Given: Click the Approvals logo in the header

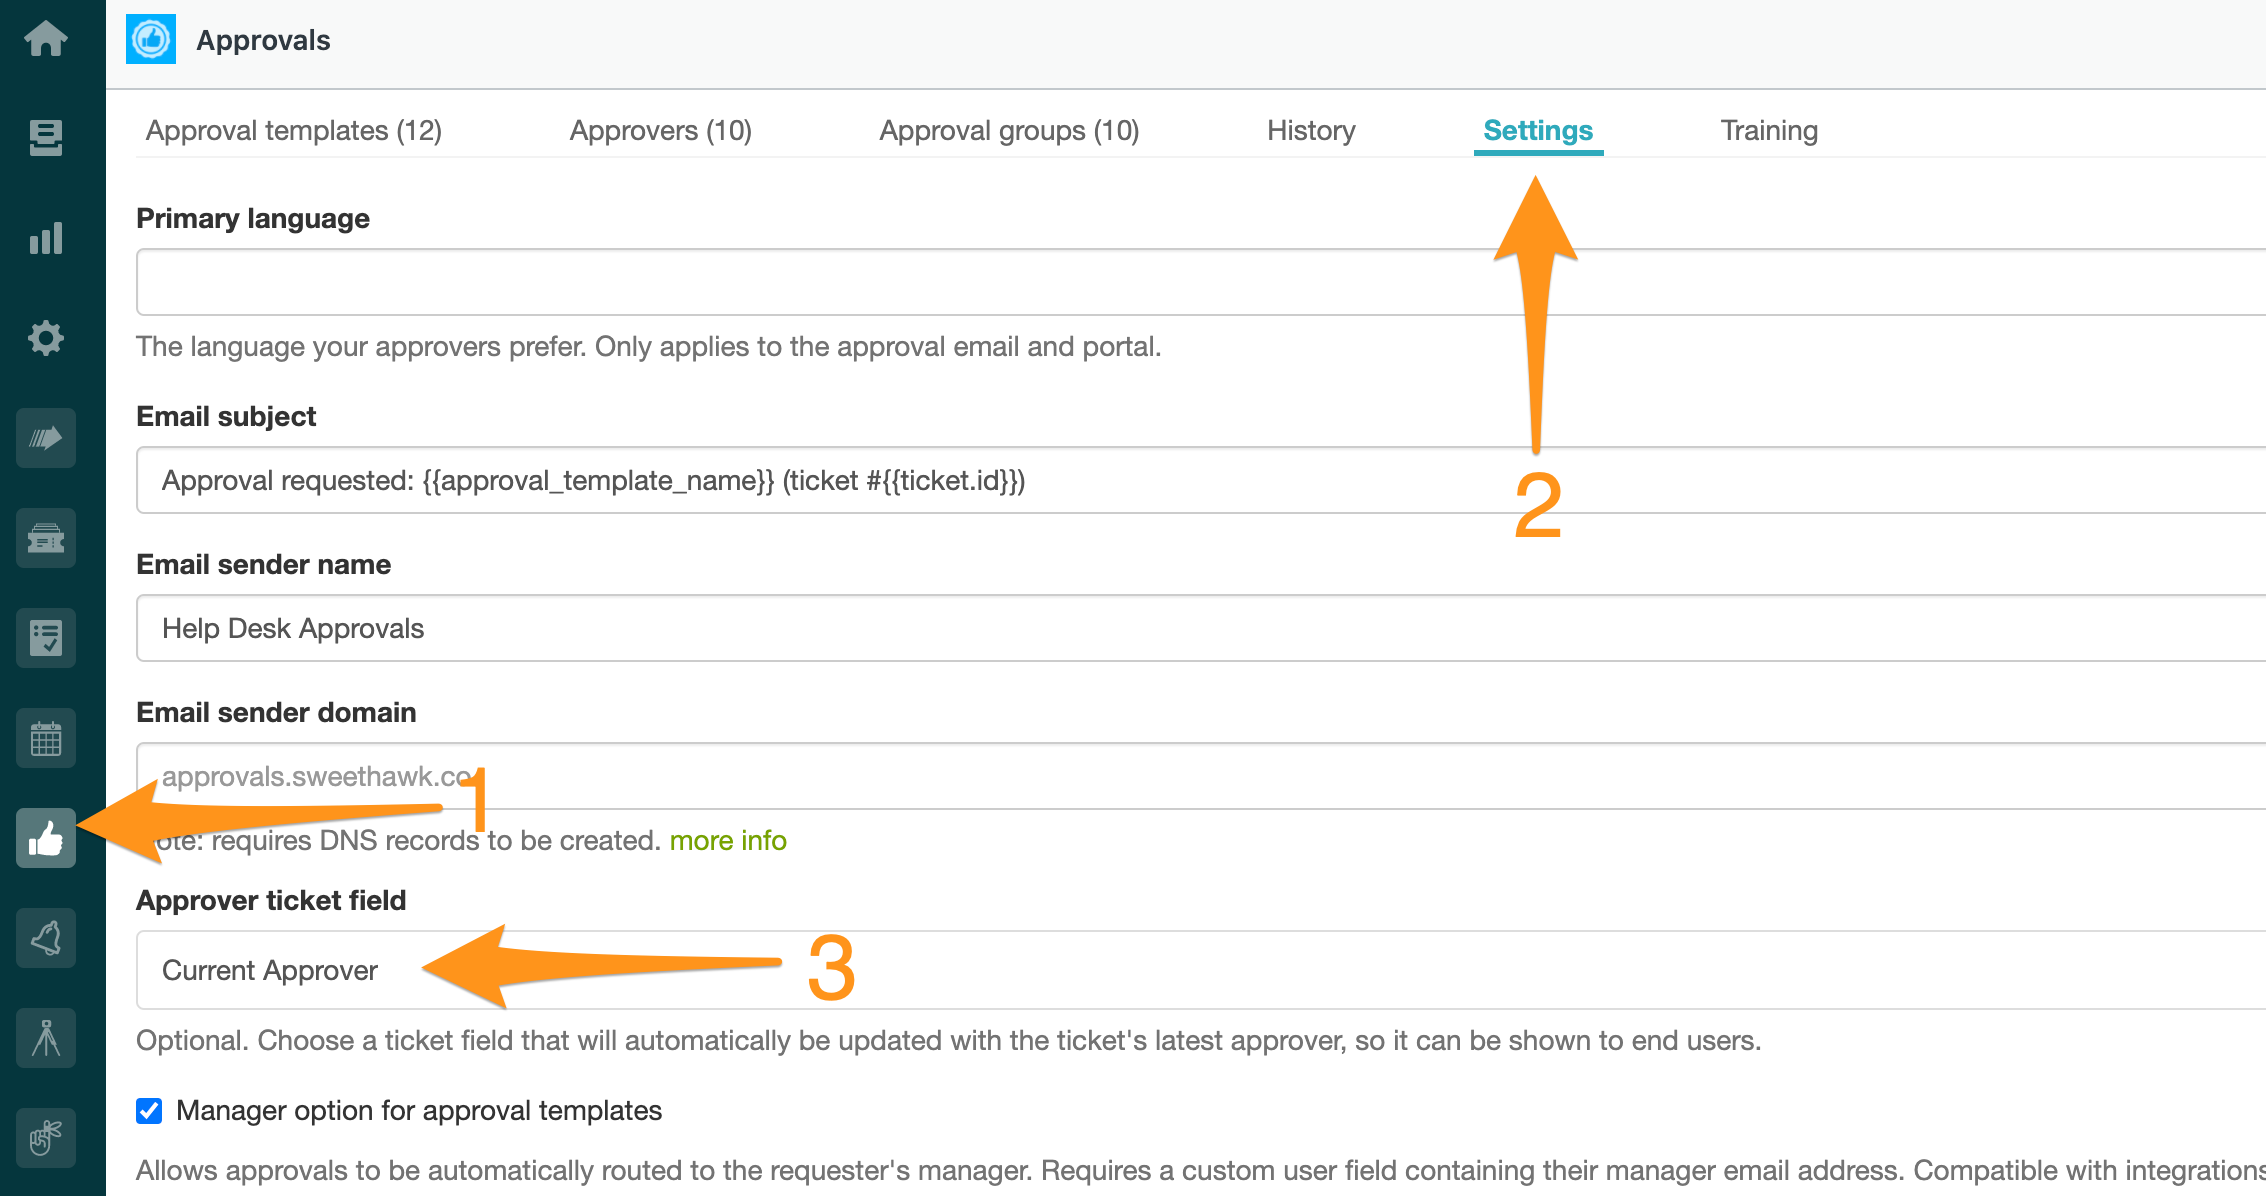Looking at the screenshot, I should pyautogui.click(x=151, y=39).
